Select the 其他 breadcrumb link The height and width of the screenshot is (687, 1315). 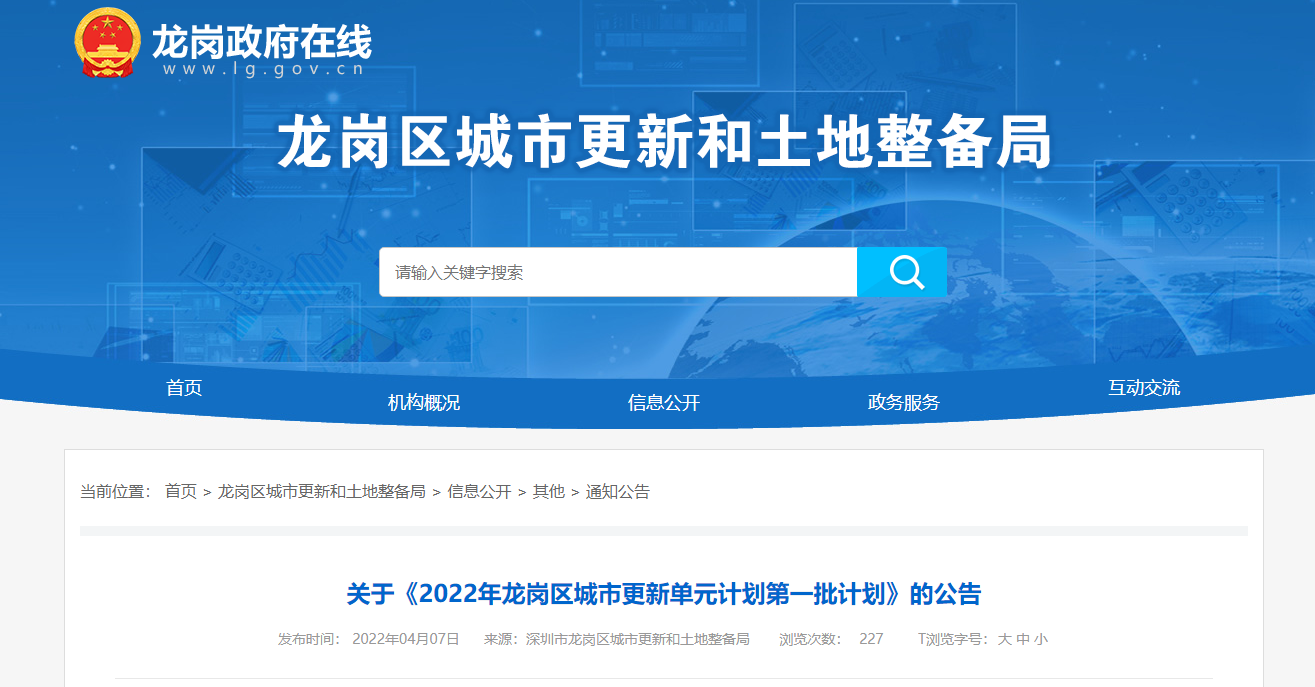(548, 492)
